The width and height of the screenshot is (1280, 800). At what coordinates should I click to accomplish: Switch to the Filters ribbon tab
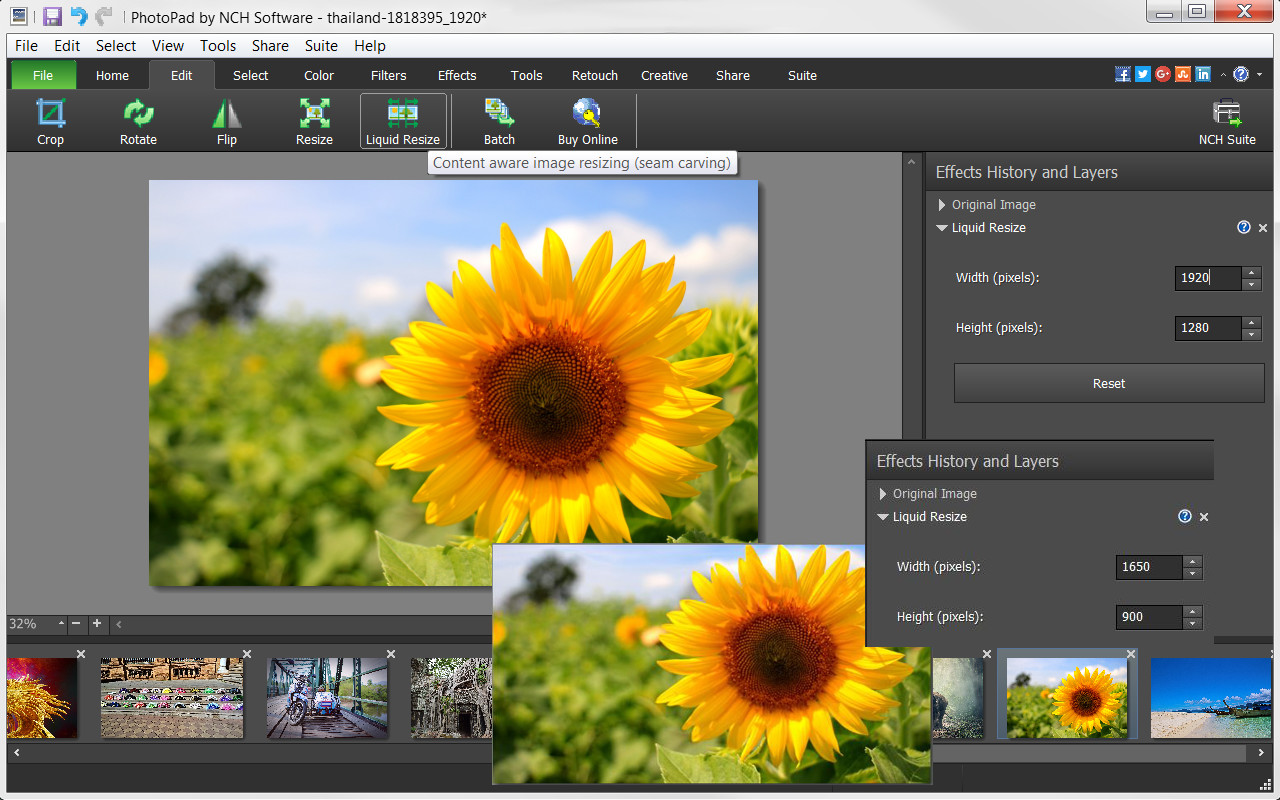click(x=388, y=75)
